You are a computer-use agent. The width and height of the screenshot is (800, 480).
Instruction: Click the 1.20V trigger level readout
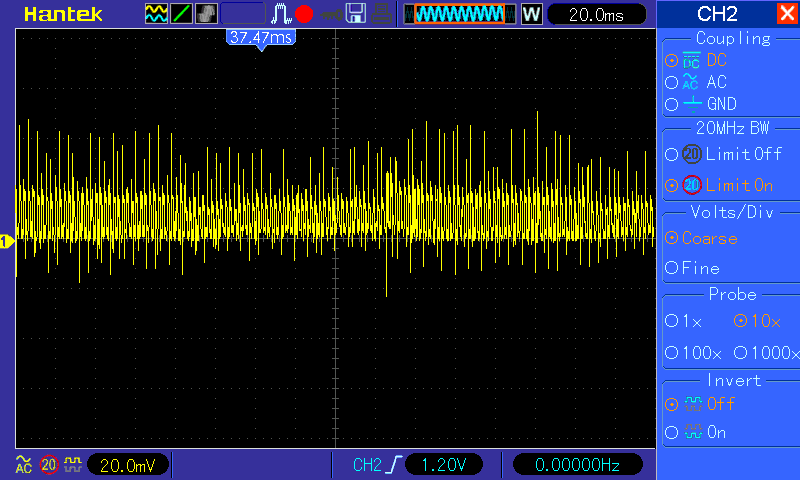click(443, 465)
